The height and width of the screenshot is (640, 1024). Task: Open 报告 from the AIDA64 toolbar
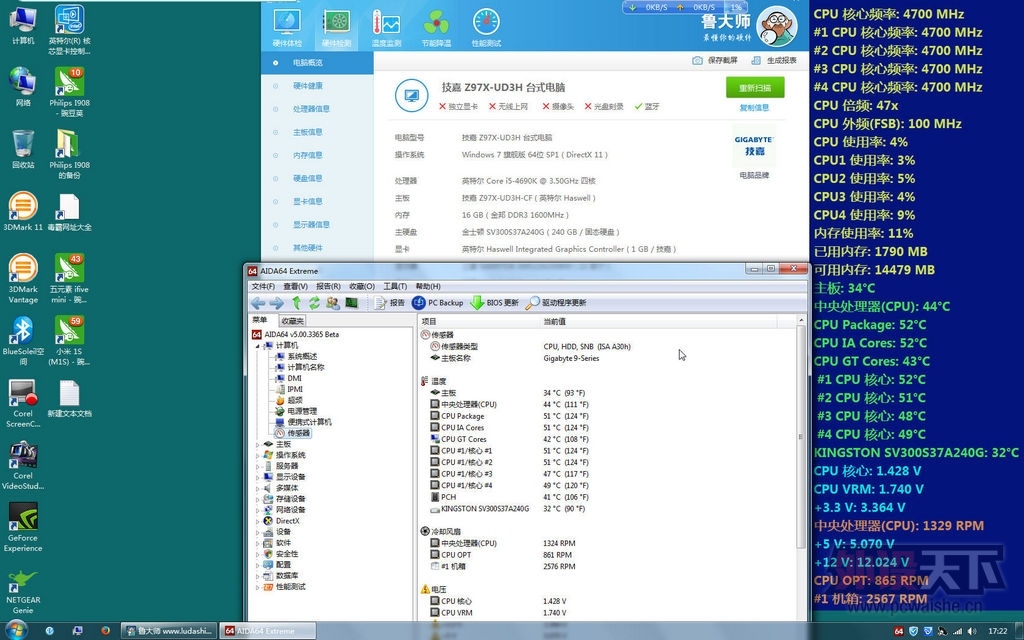pyautogui.click(x=389, y=303)
